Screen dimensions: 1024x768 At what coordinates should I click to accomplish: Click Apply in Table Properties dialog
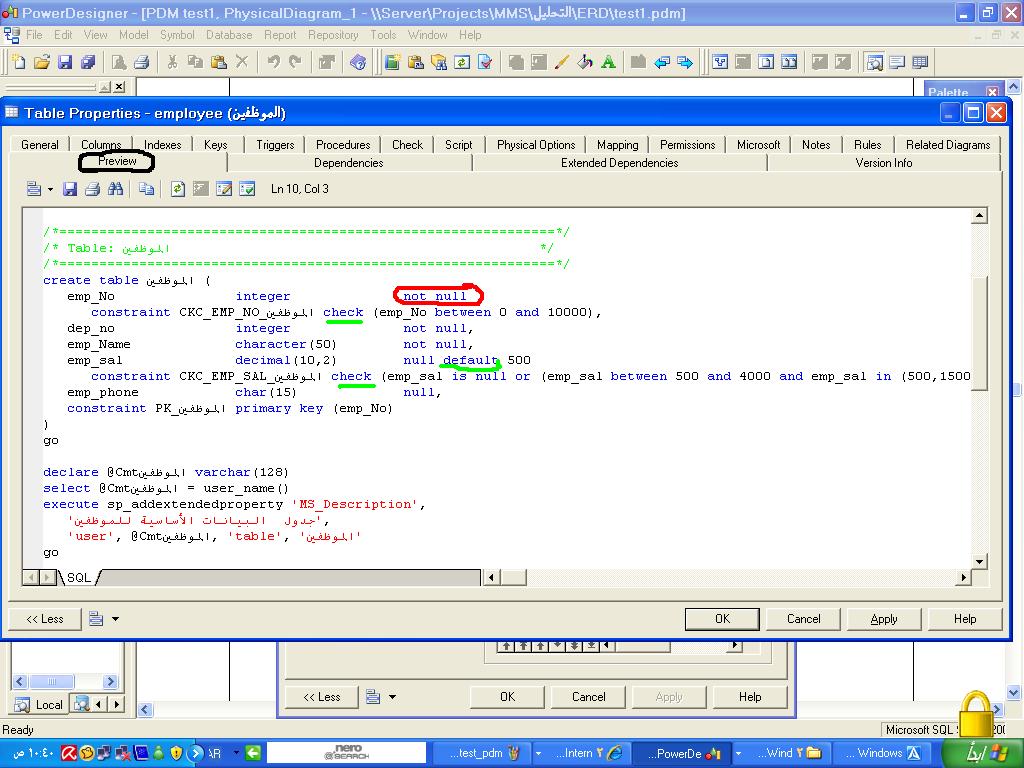point(884,619)
